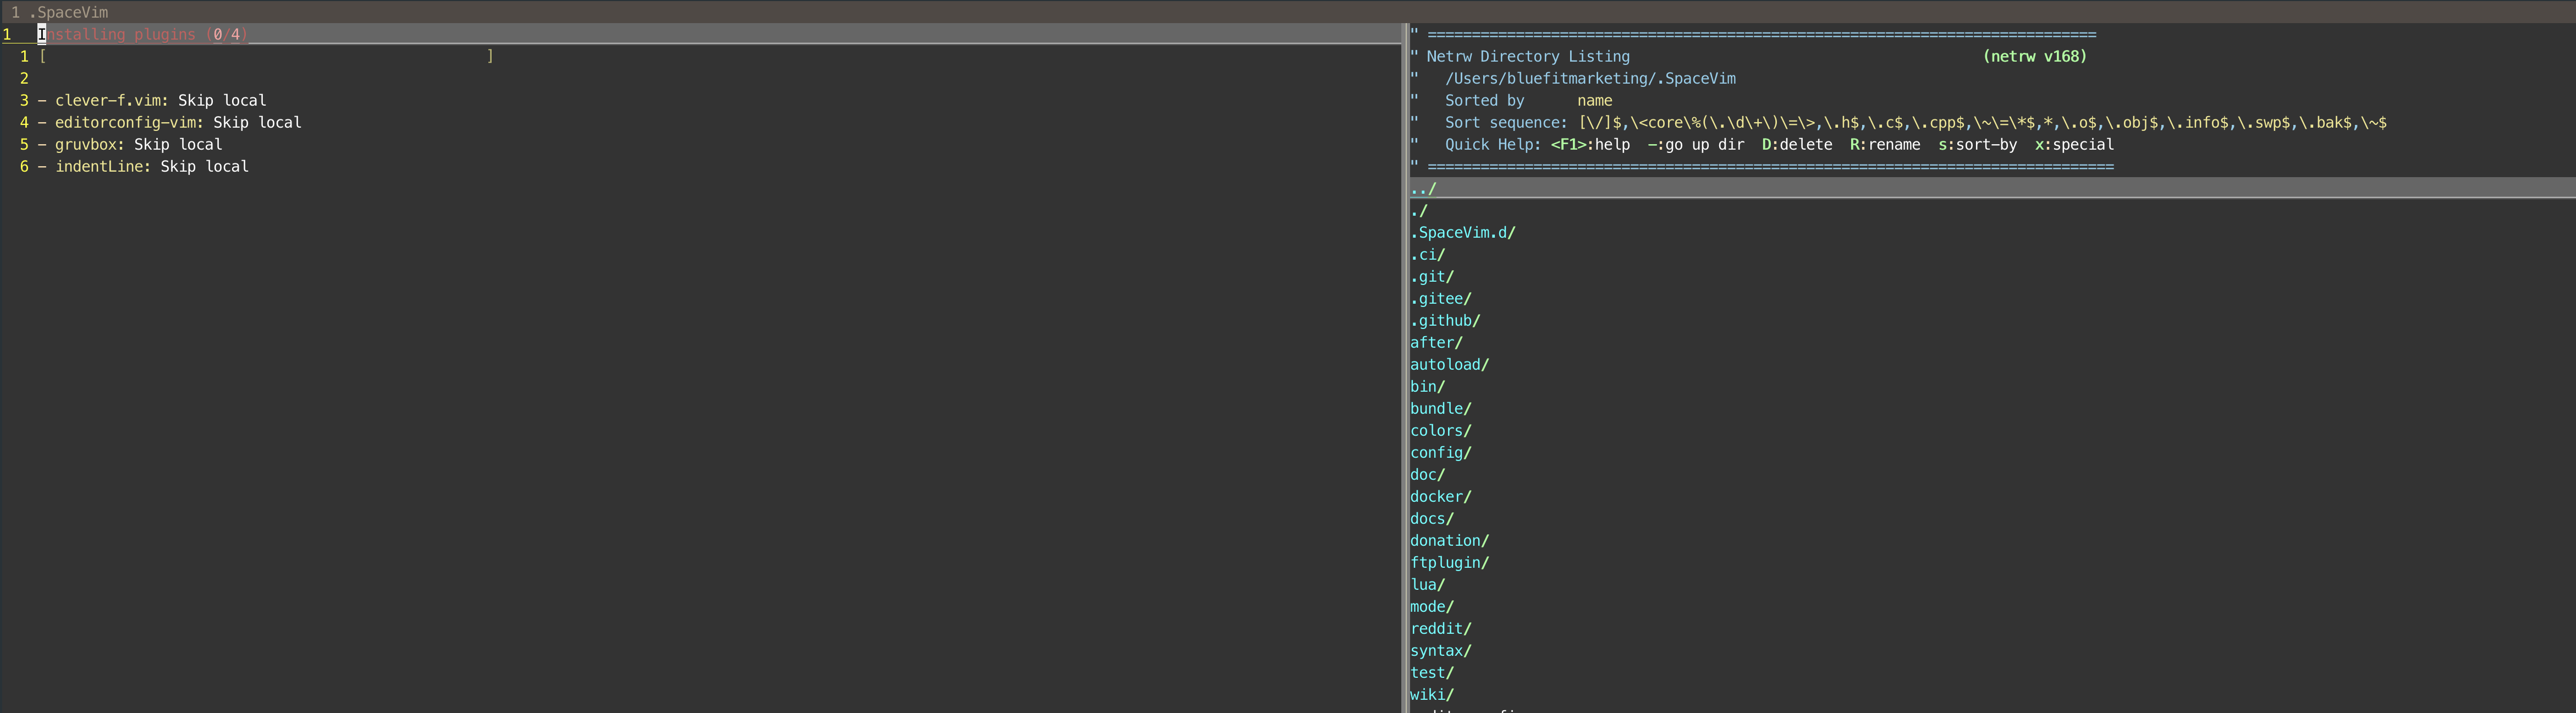Open the autoload/ directory

pos(1450,364)
